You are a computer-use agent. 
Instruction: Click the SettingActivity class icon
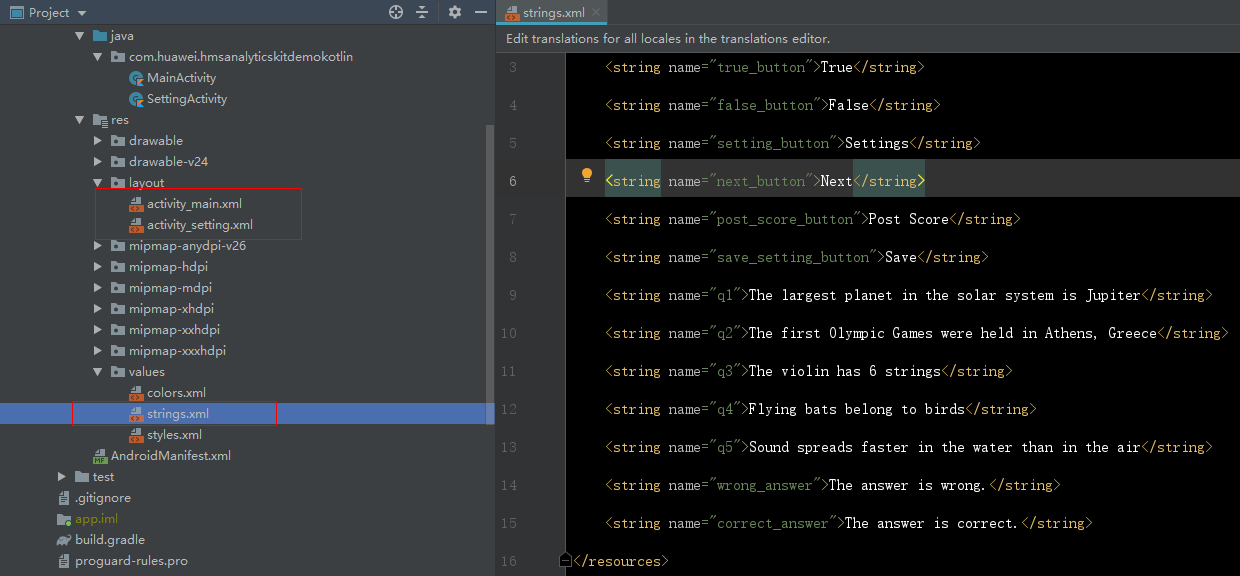(x=136, y=99)
